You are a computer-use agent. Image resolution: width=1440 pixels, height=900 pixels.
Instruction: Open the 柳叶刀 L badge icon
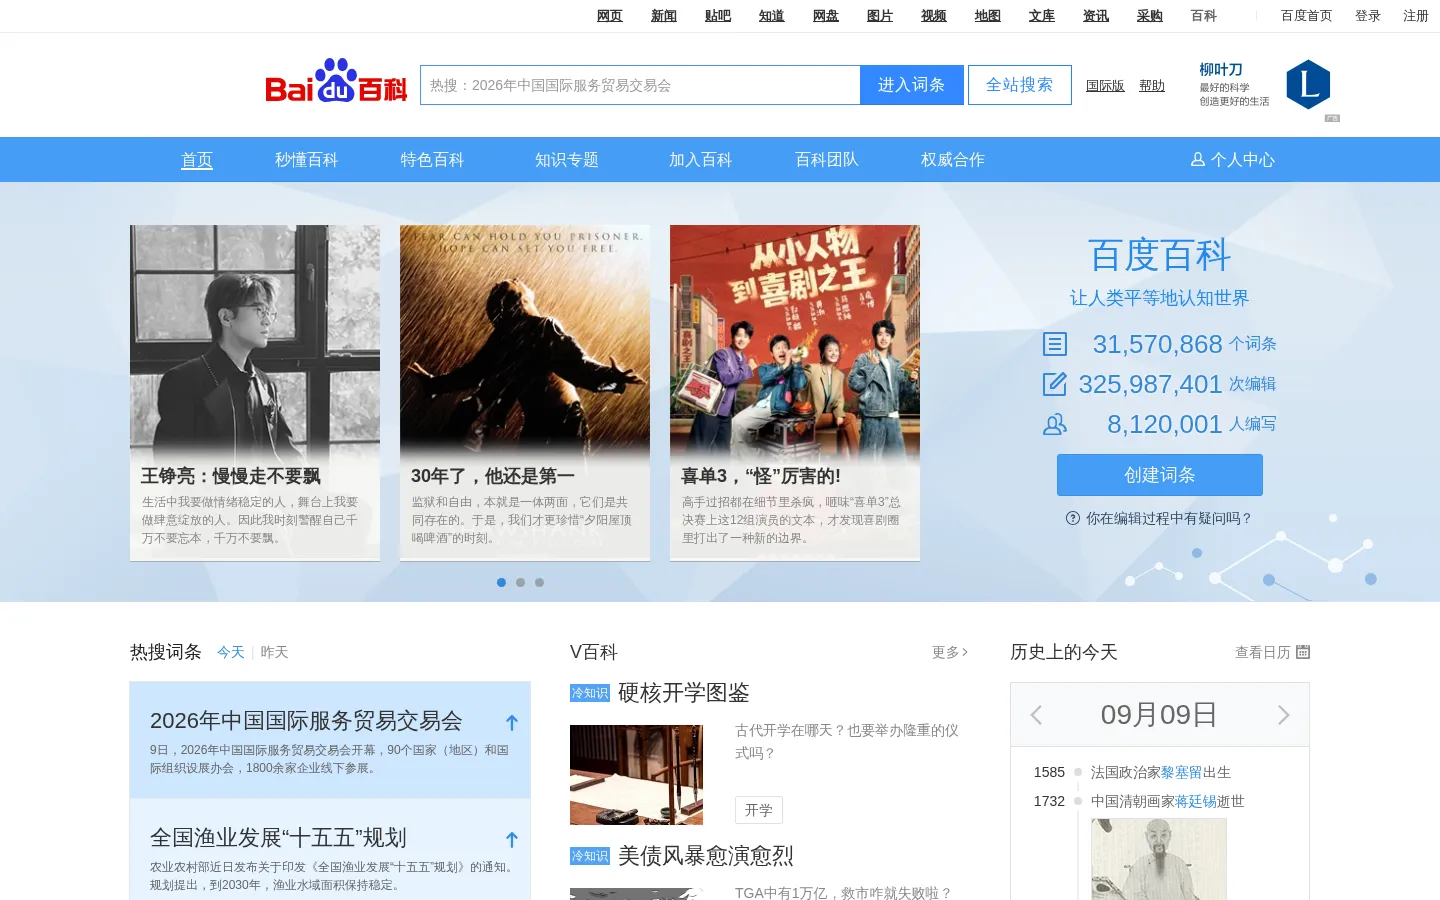click(1308, 85)
